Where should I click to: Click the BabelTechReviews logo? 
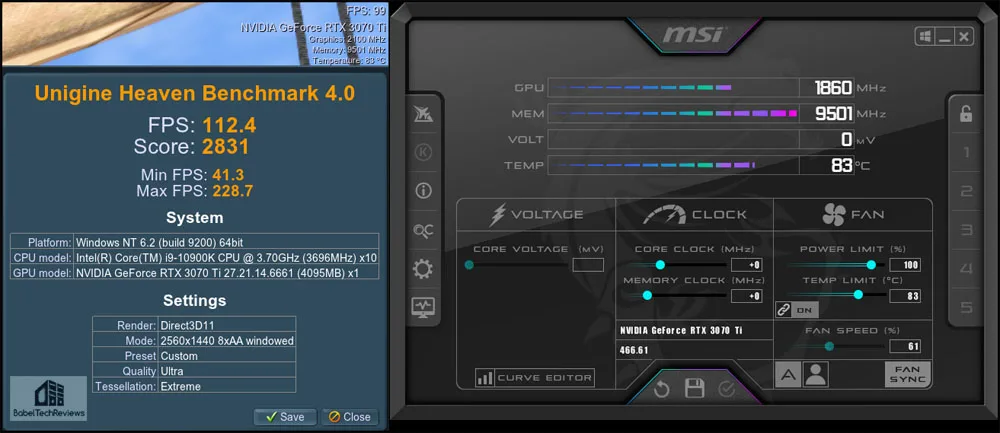coord(49,398)
